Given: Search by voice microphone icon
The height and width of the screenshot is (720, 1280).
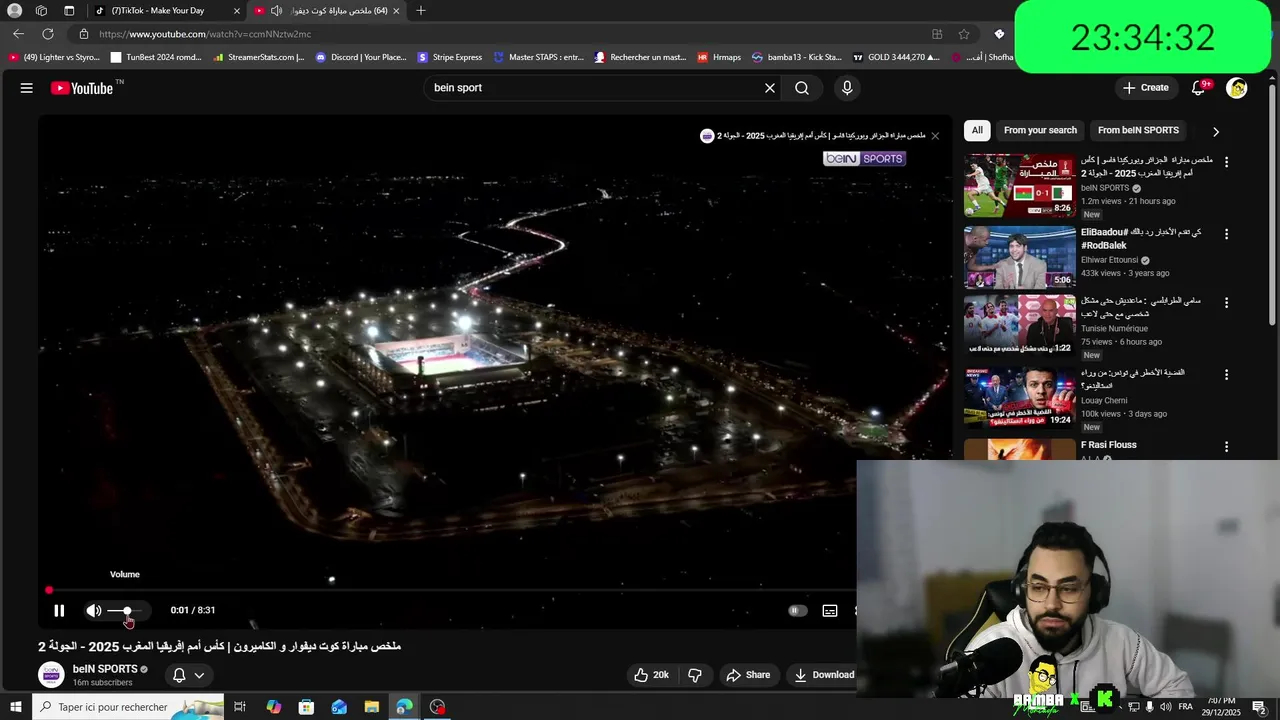Looking at the screenshot, I should (847, 88).
